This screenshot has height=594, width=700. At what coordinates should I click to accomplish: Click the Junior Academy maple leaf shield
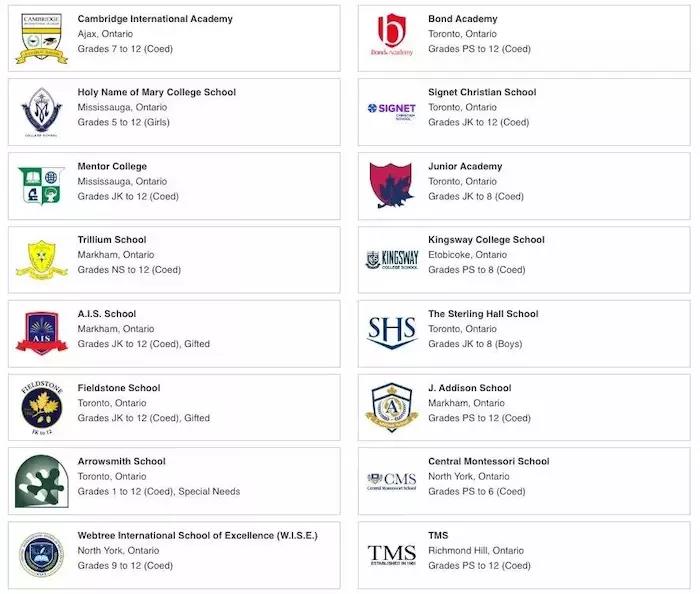coord(392,185)
